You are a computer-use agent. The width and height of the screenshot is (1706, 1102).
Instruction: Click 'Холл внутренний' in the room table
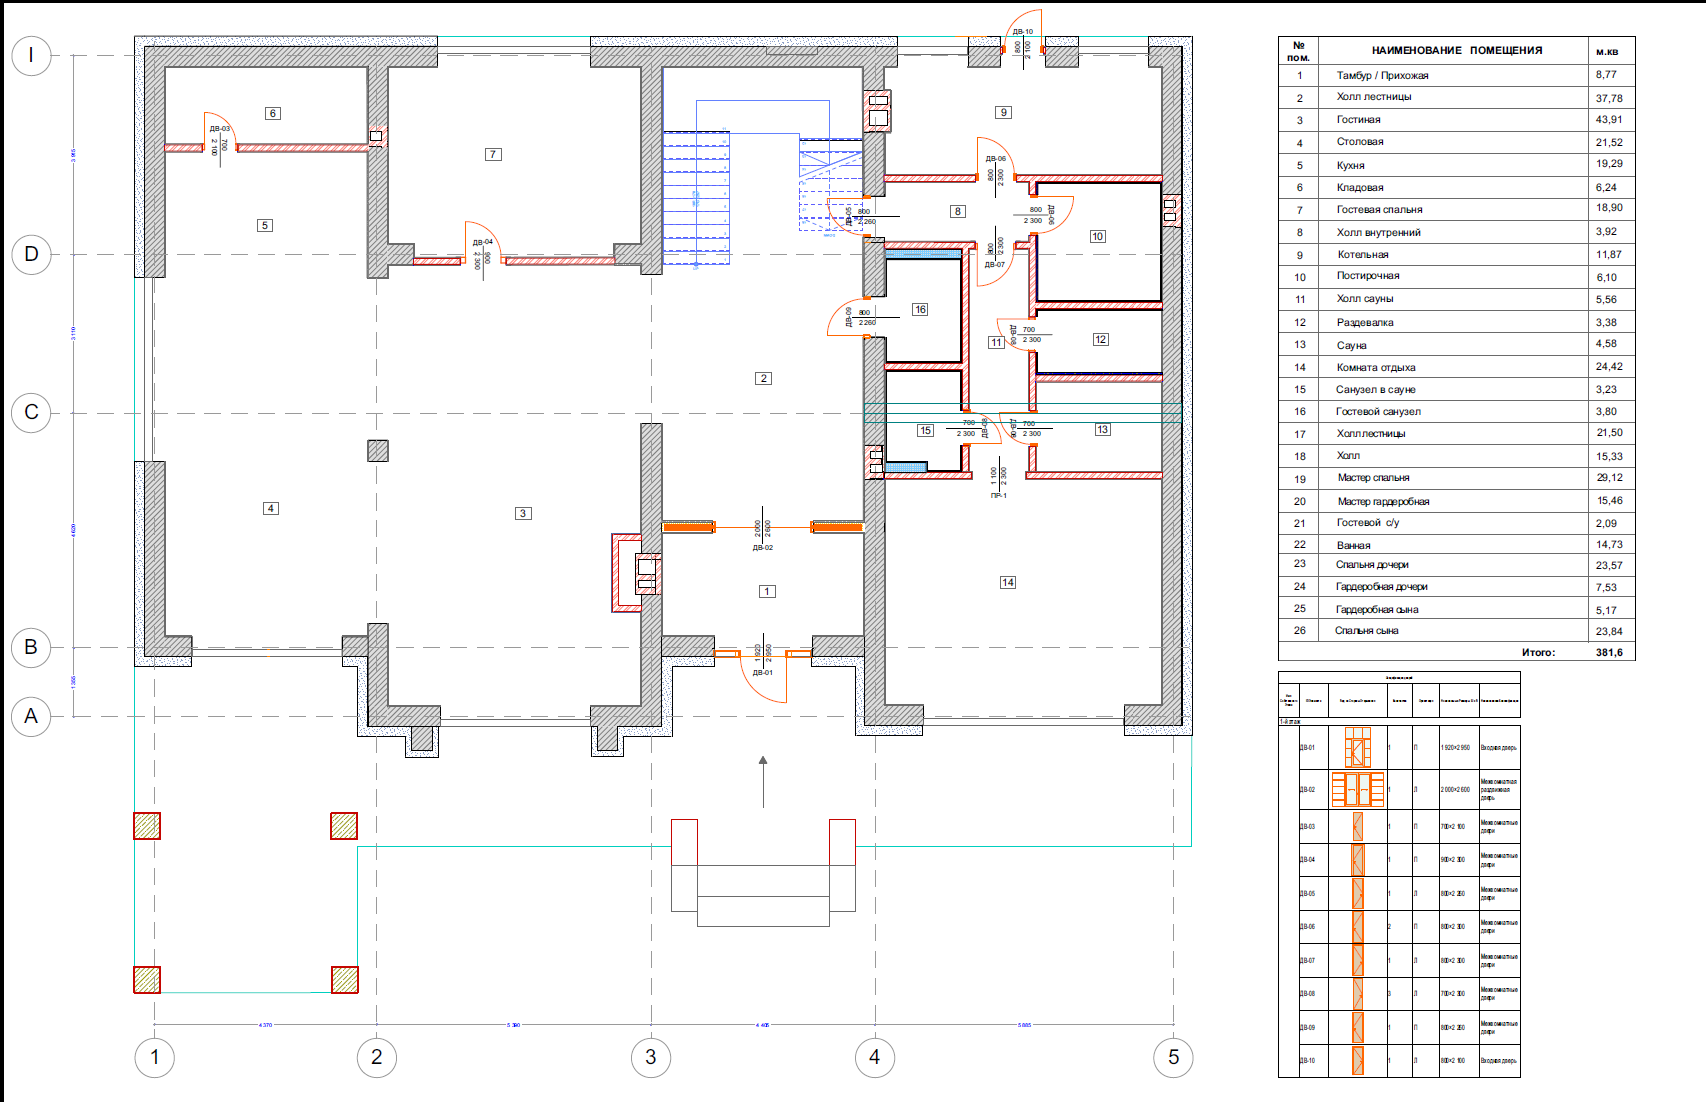click(x=1379, y=232)
